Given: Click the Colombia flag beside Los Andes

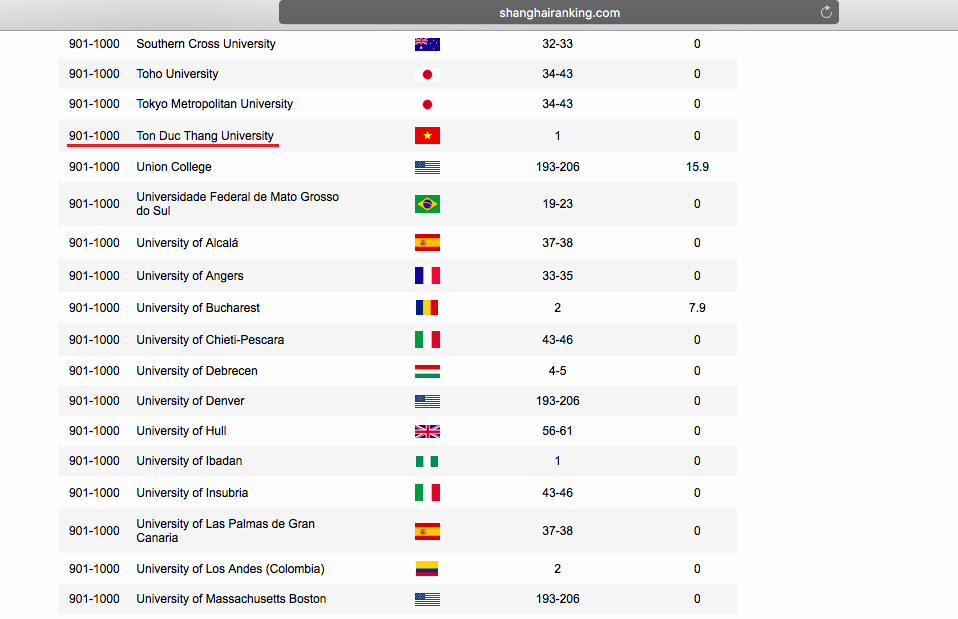Looking at the screenshot, I should point(427,569).
